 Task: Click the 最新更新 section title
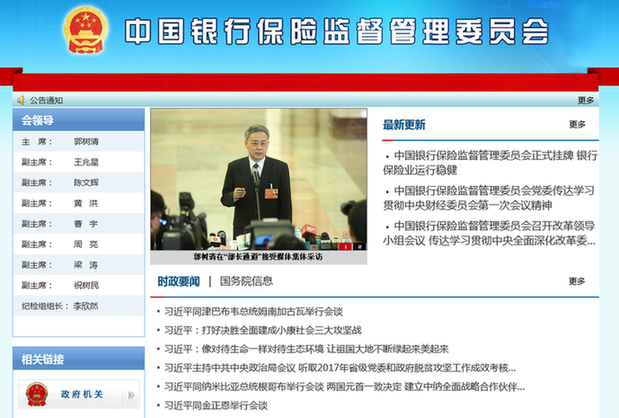pyautogui.click(x=404, y=125)
